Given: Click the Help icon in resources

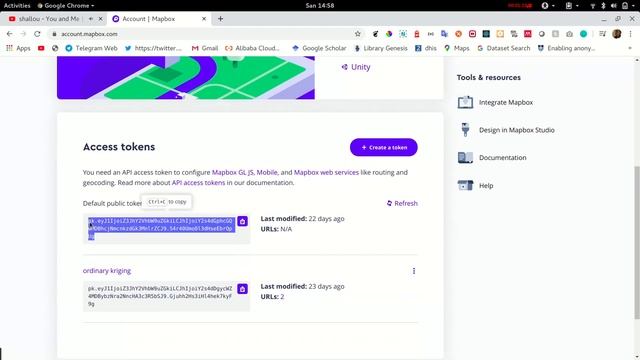Looking at the screenshot, I should 465,185.
